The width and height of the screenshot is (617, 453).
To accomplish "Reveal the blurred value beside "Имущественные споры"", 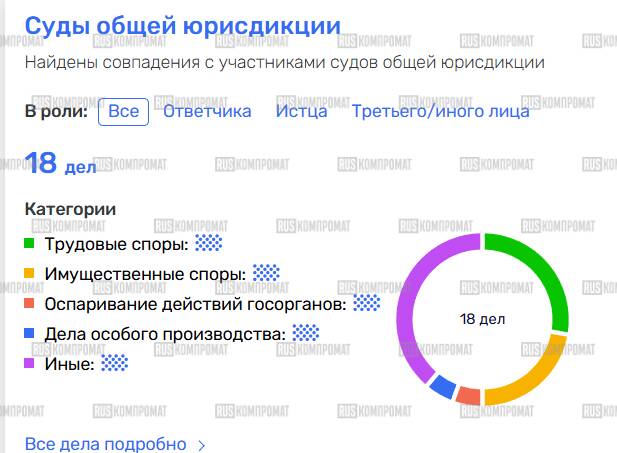I will [266, 273].
